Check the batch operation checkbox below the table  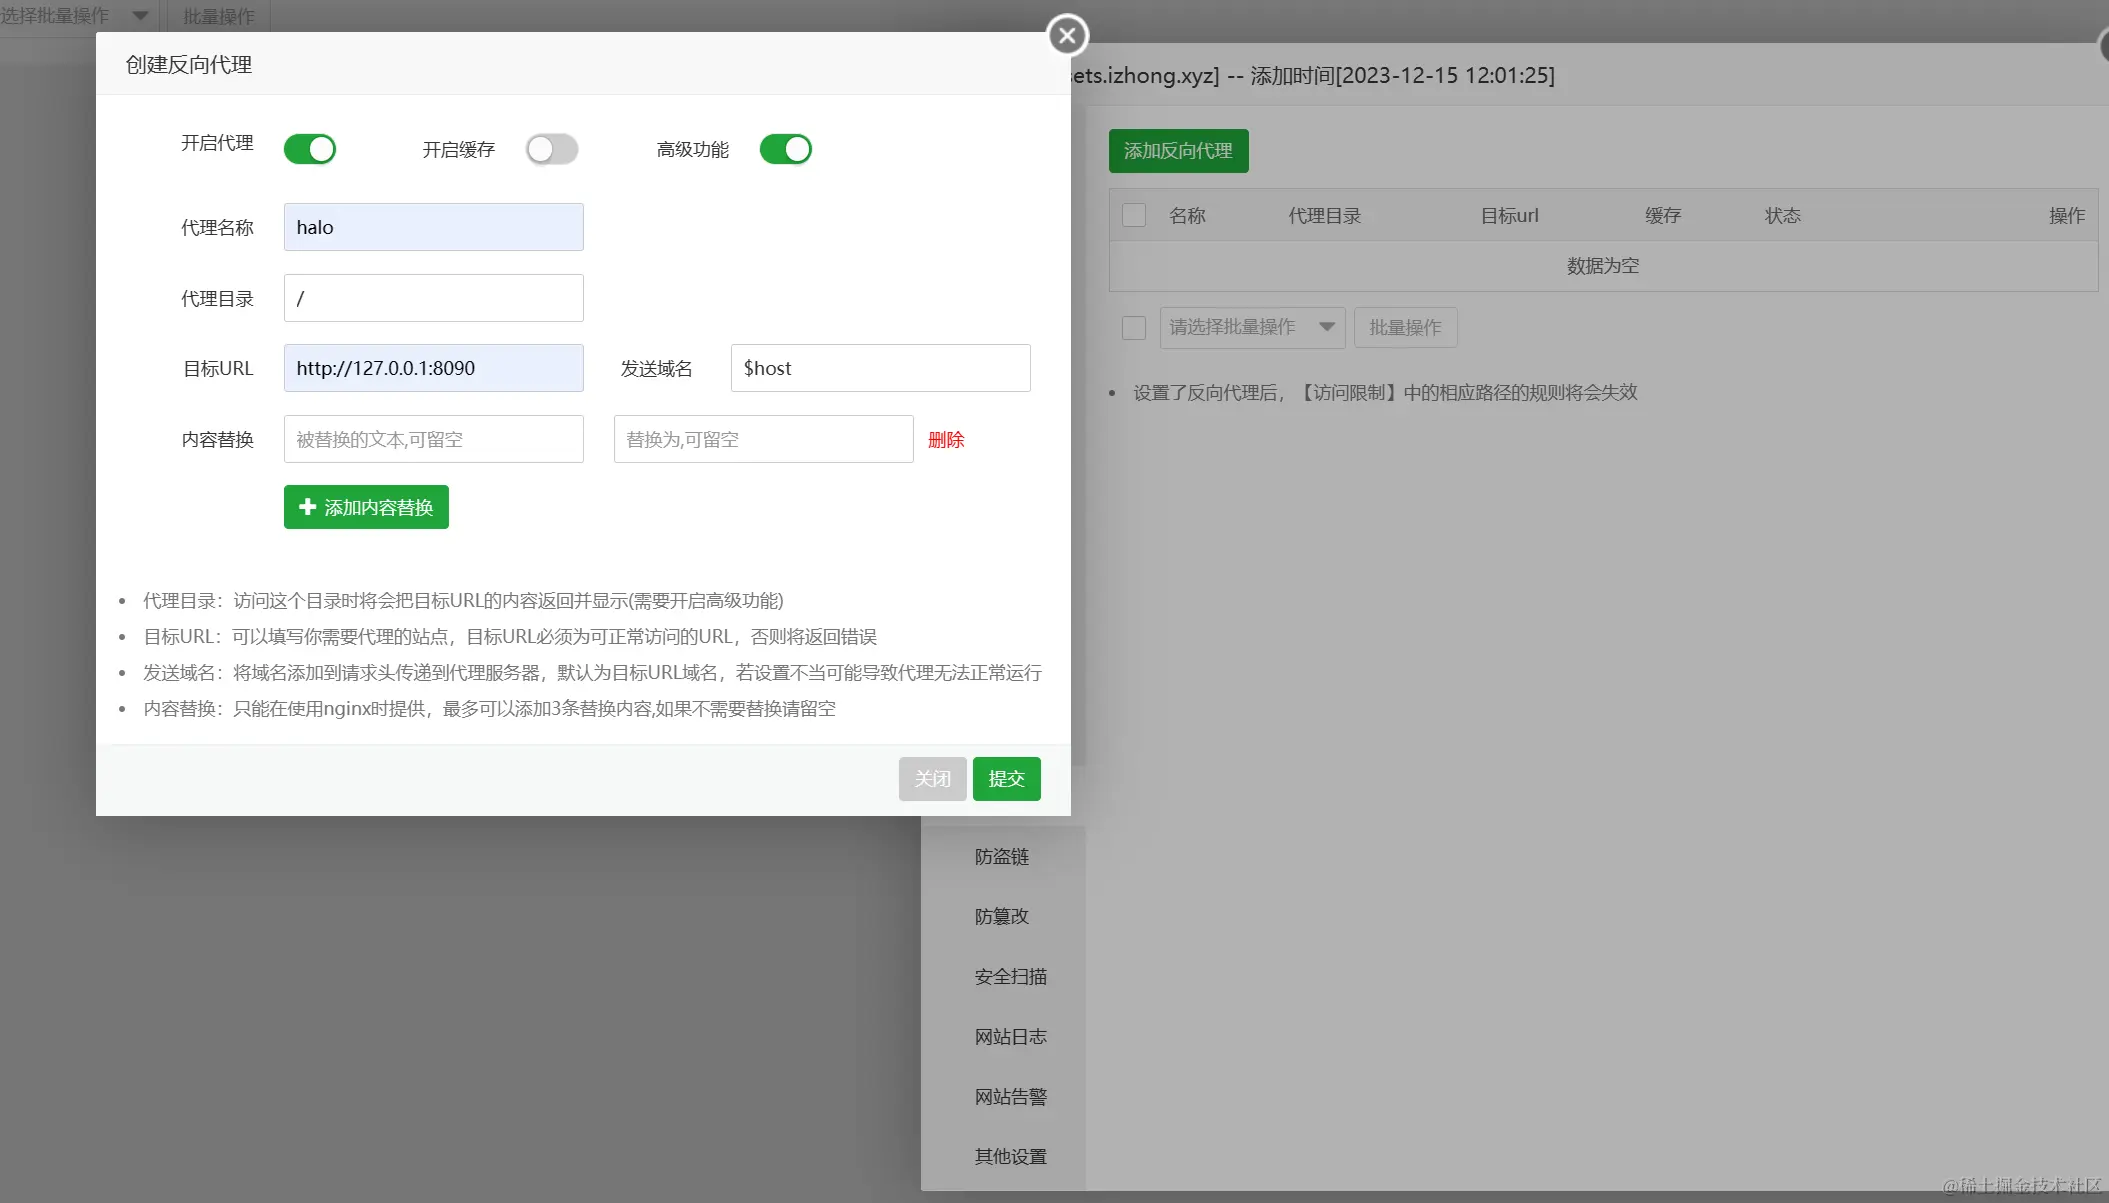tap(1134, 328)
